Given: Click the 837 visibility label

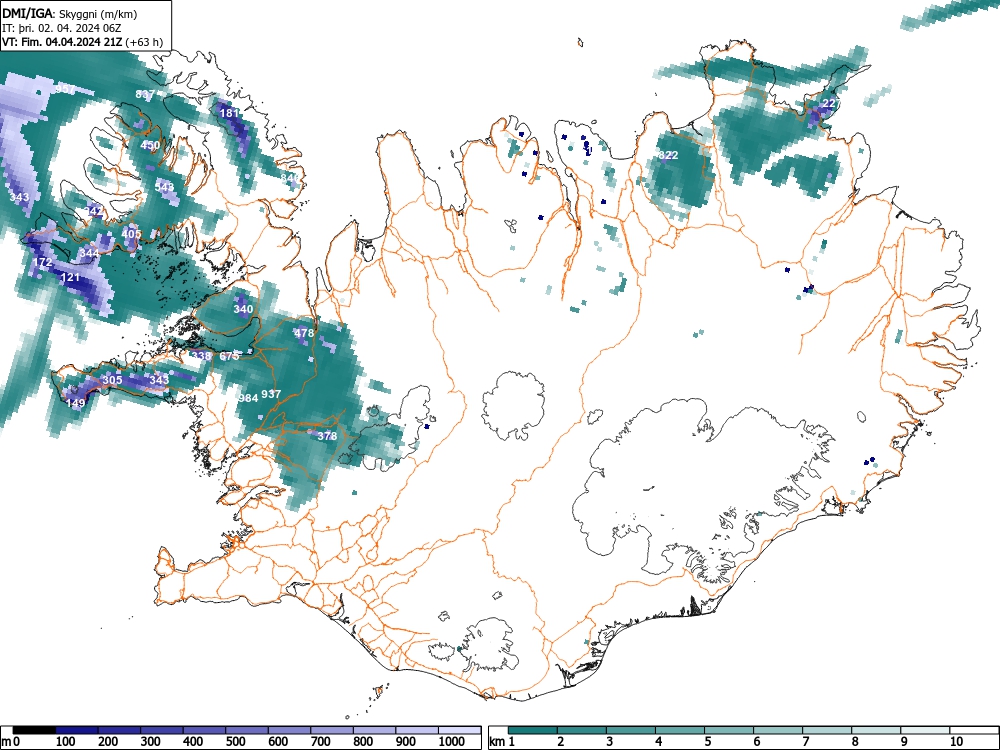Looking at the screenshot, I should coord(145,94).
